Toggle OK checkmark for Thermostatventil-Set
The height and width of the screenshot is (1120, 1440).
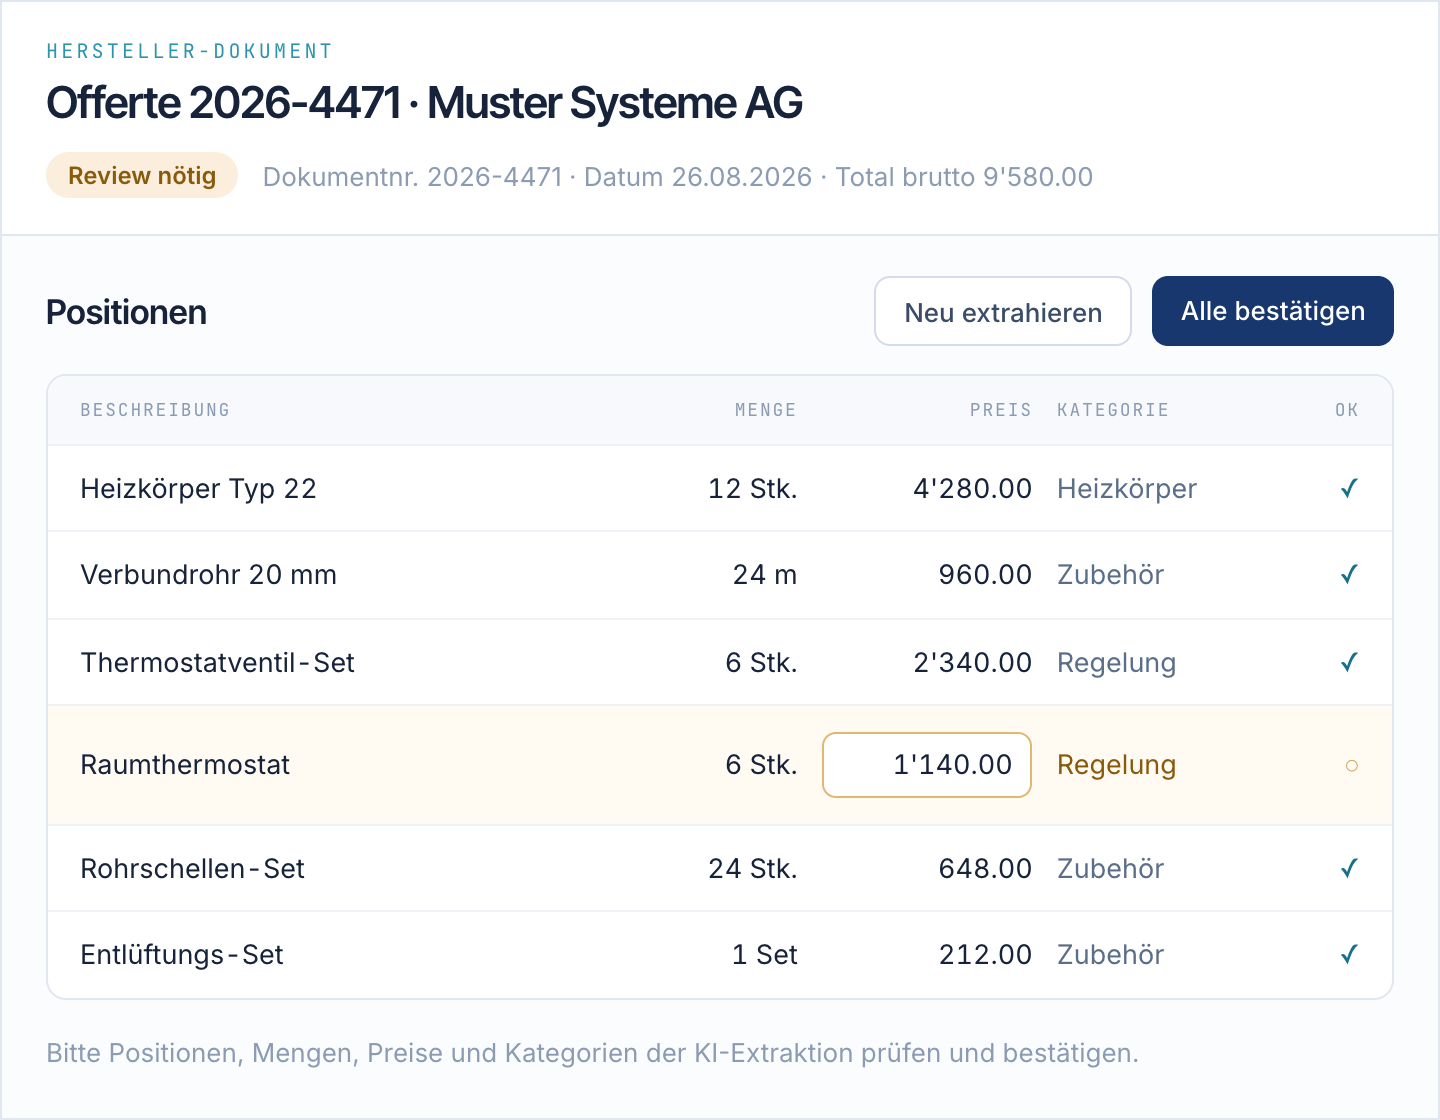pos(1349,662)
